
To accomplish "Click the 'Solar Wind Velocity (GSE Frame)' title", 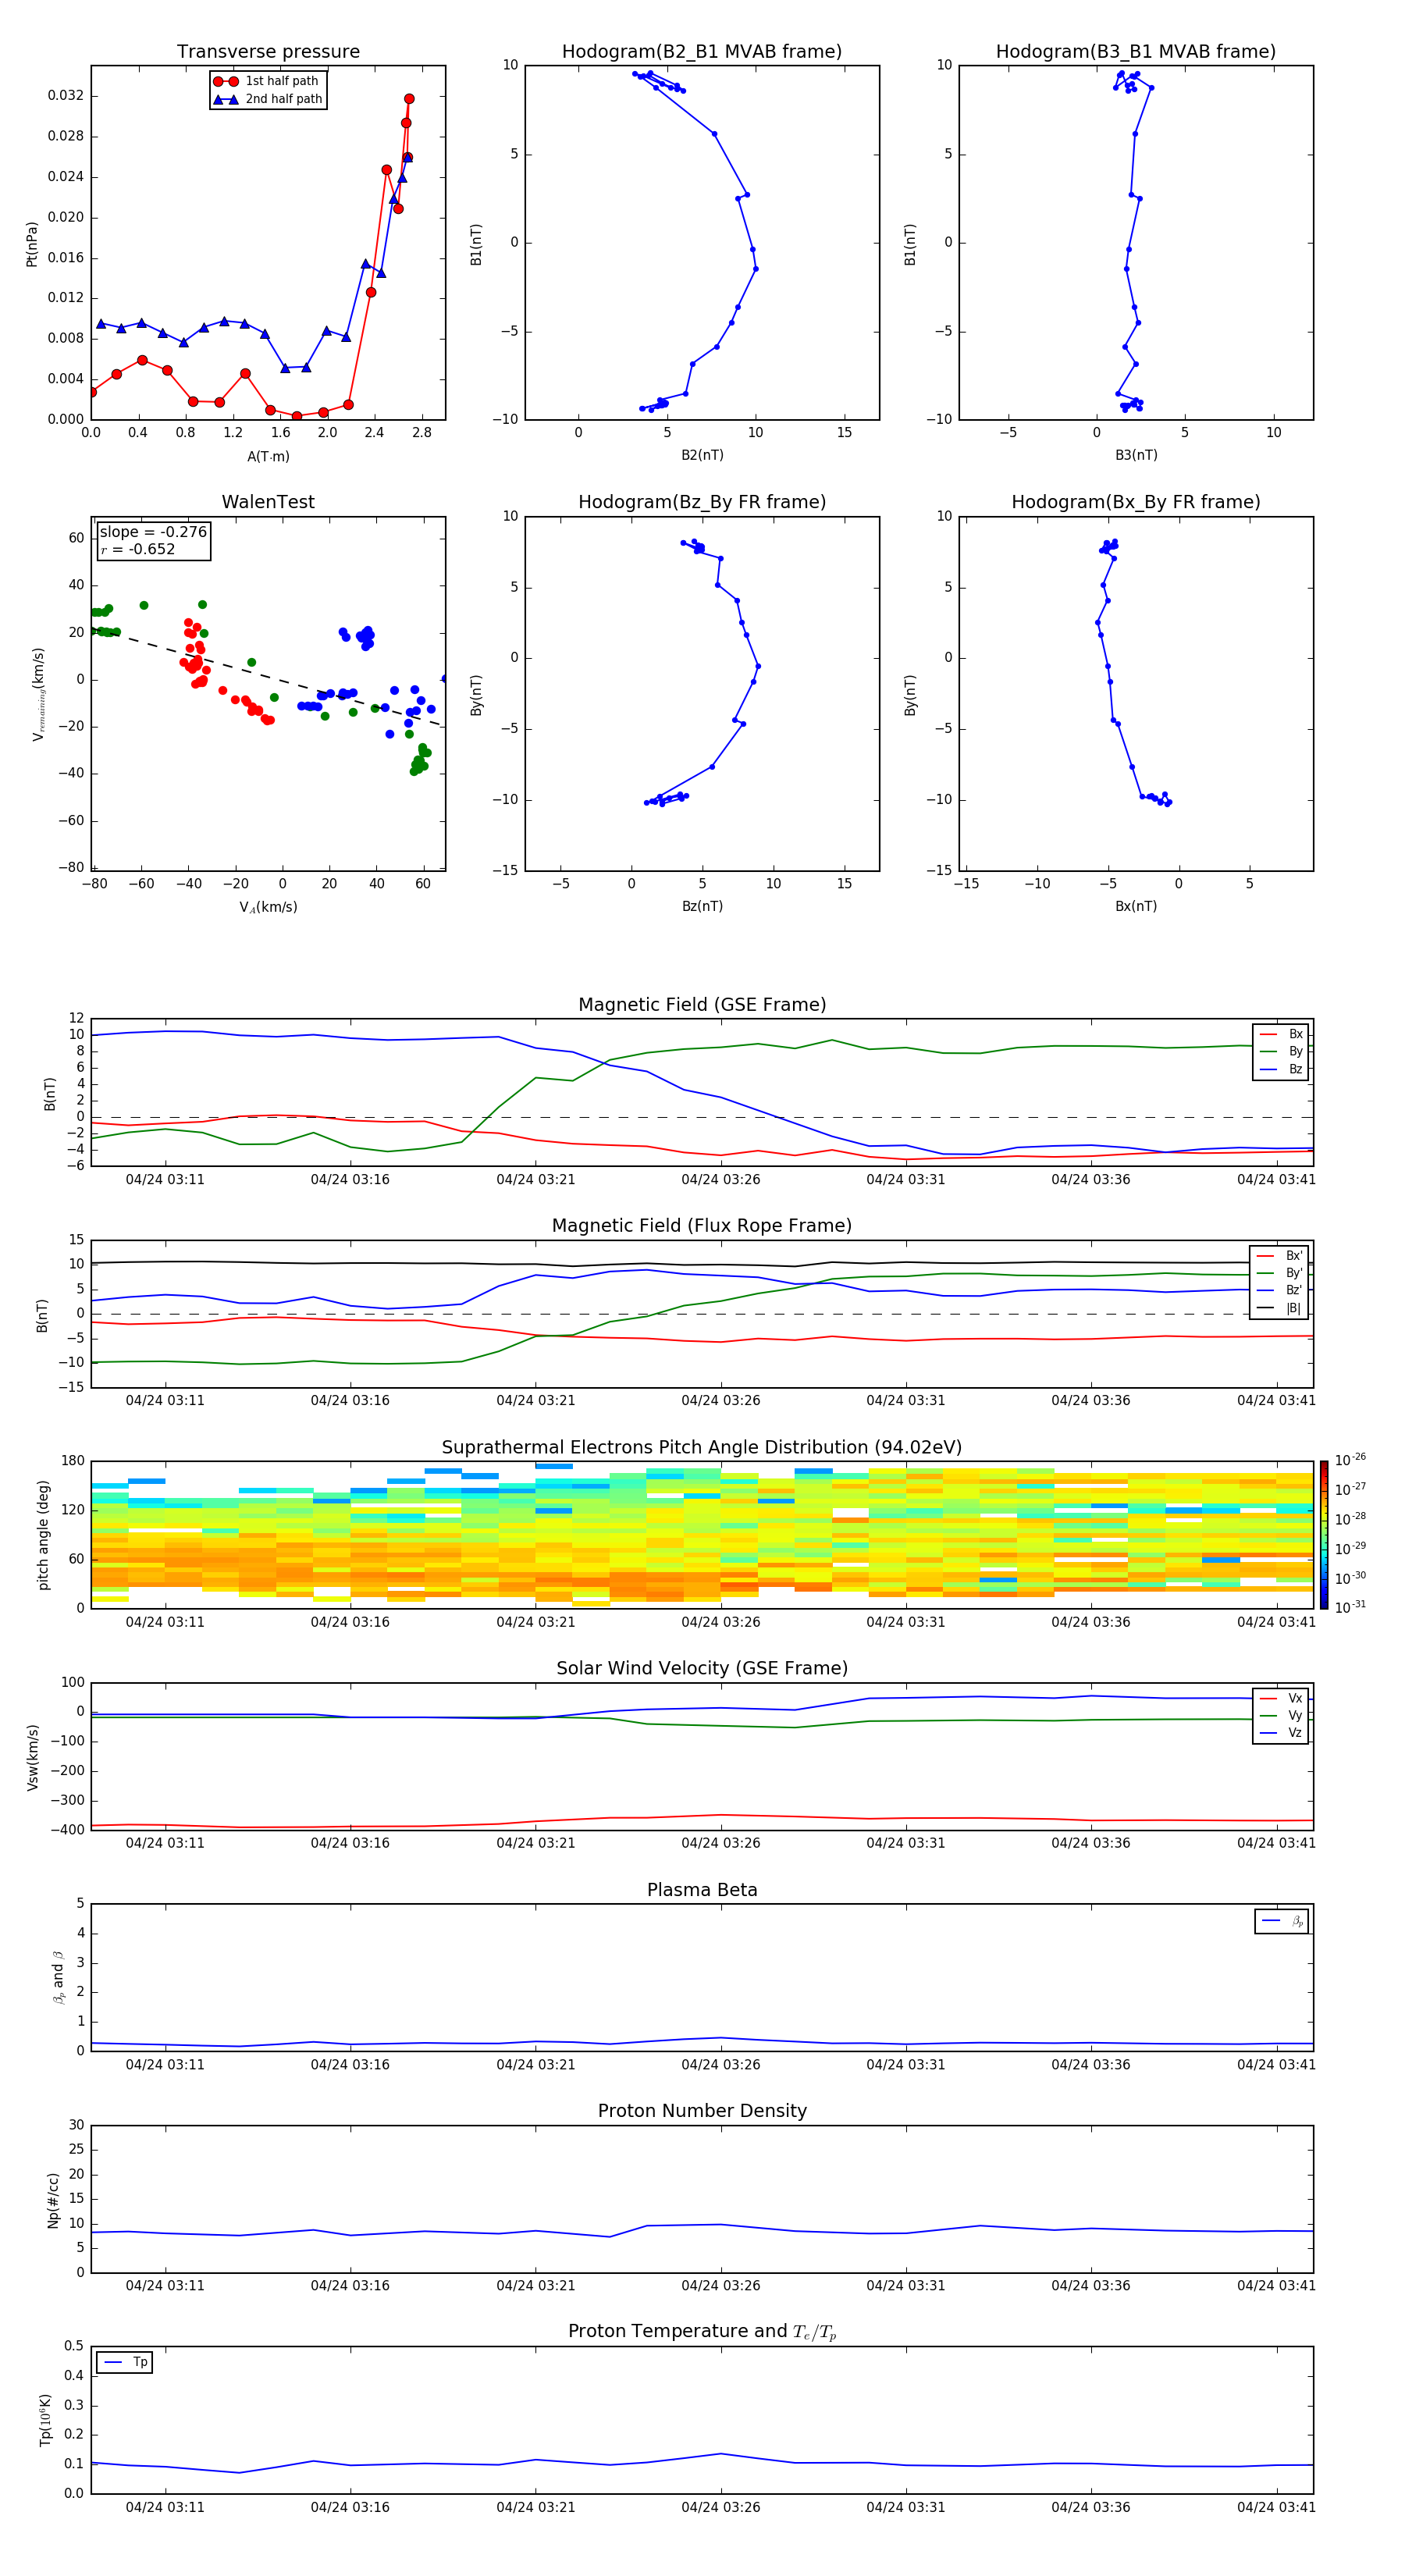I will coord(702,1669).
